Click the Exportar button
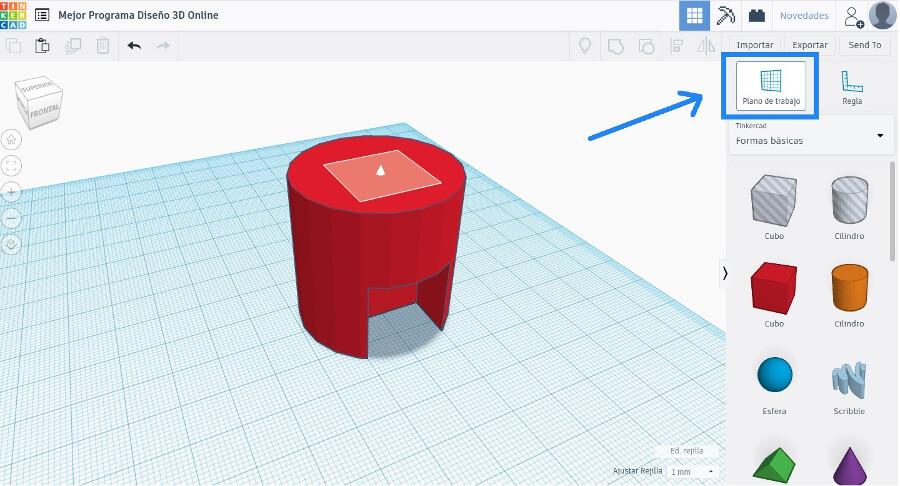Screen dimensions: 900x486 (809, 45)
